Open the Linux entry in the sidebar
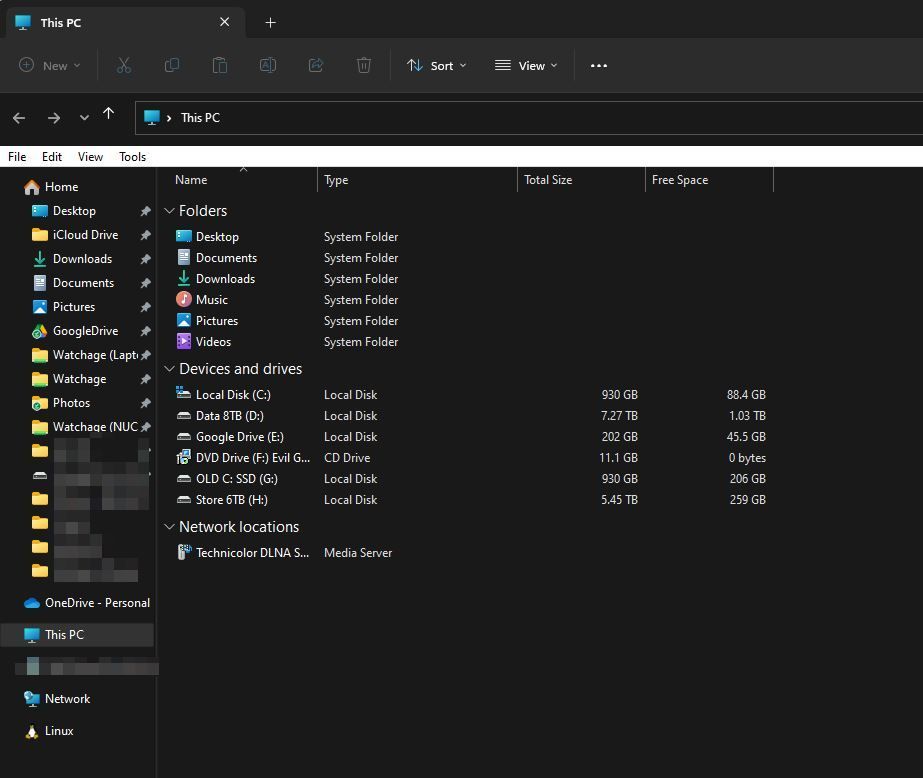The width and height of the screenshot is (923, 778). [58, 730]
